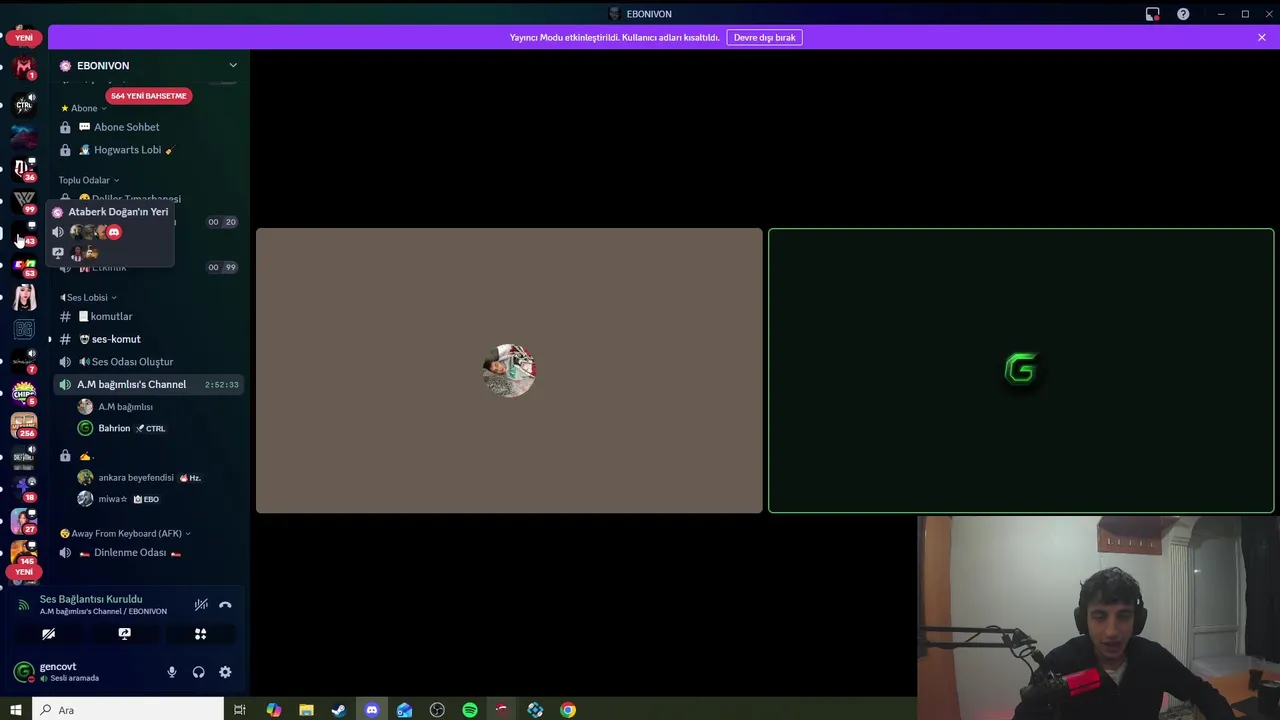Open OBS Studio from the taskbar
Viewport: 1280px width, 720px height.
click(437, 710)
